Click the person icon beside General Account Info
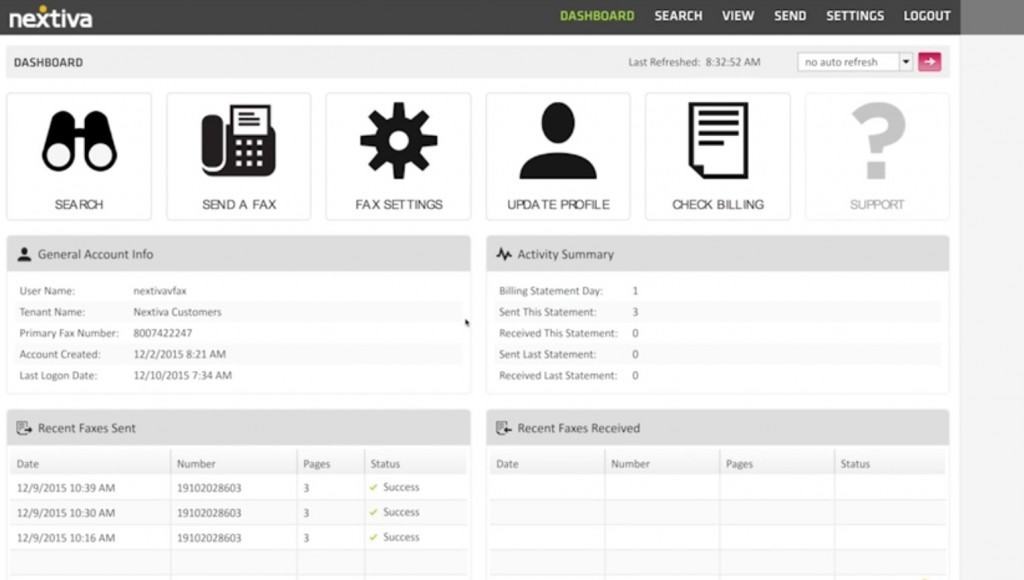Viewport: 1024px width, 580px height. (24, 253)
